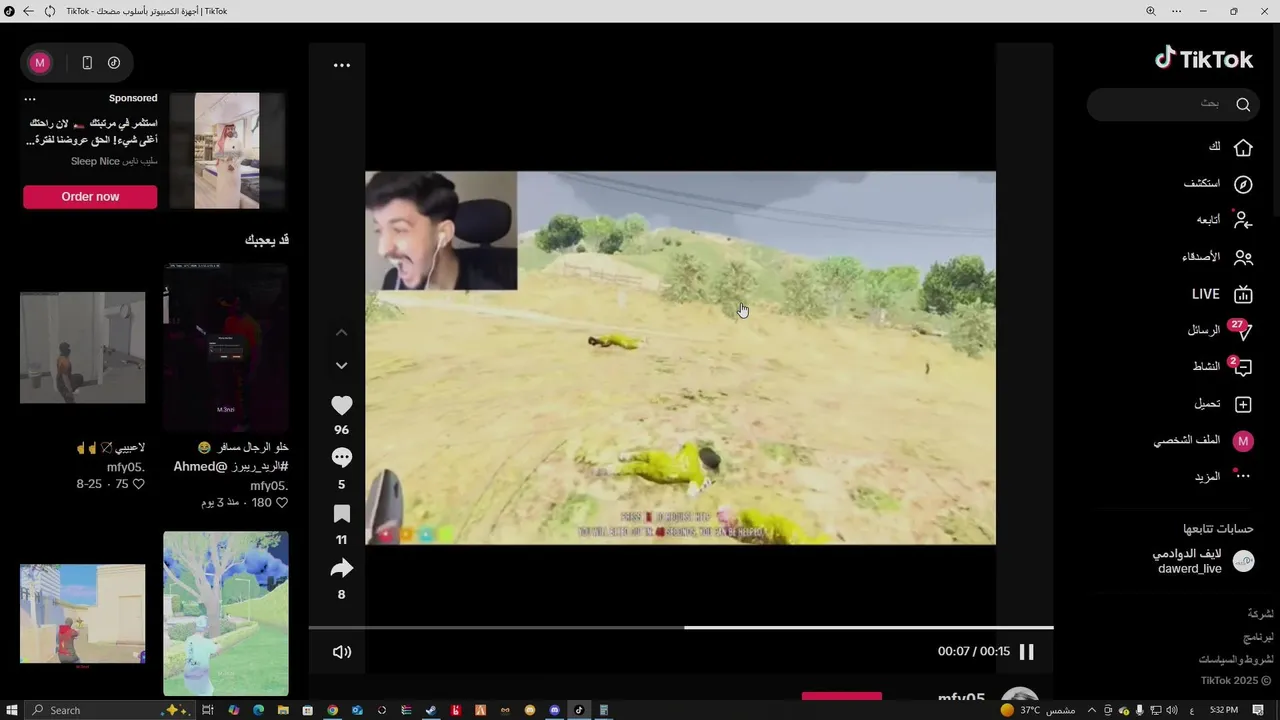The width and height of the screenshot is (1280, 720).
Task: Open three-dot options above the video
Action: (x=342, y=65)
